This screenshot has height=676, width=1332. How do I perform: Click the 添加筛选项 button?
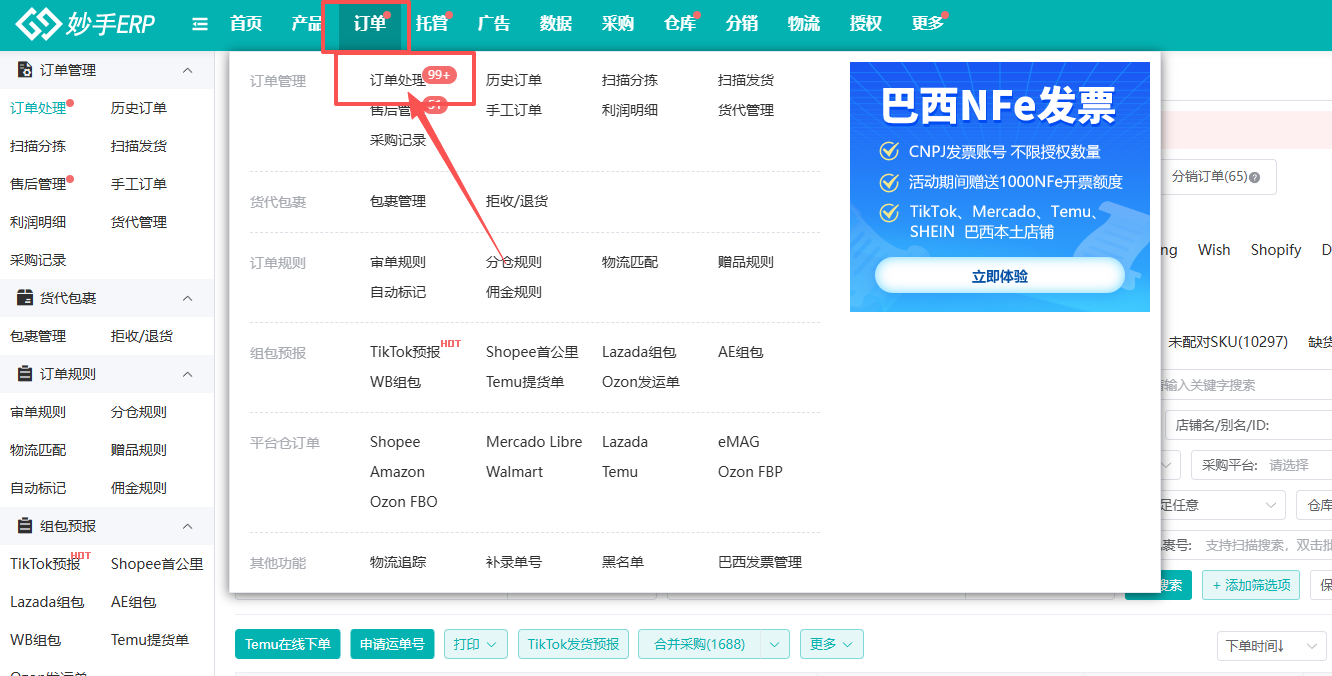click(1251, 585)
